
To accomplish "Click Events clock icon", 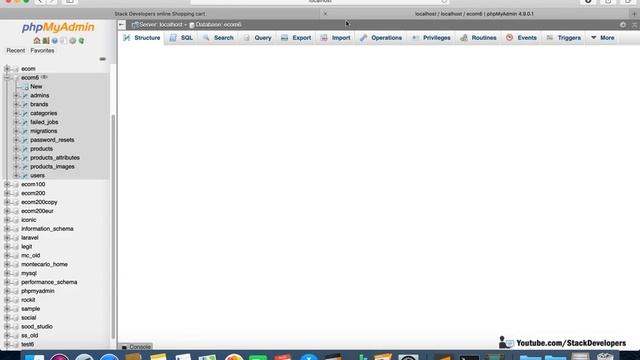I will coord(509,38).
